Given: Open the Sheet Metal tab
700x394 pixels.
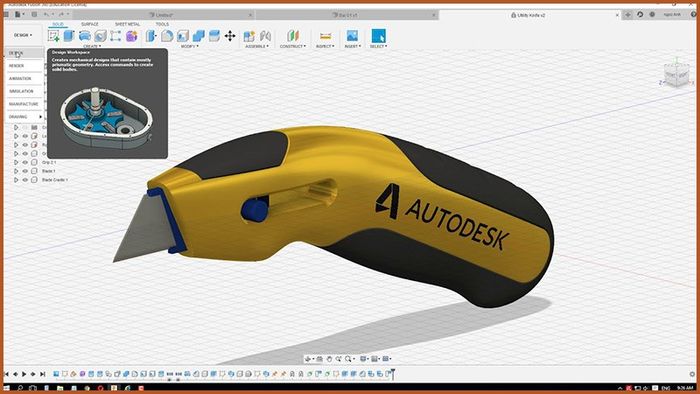Looking at the screenshot, I should coord(128,24).
